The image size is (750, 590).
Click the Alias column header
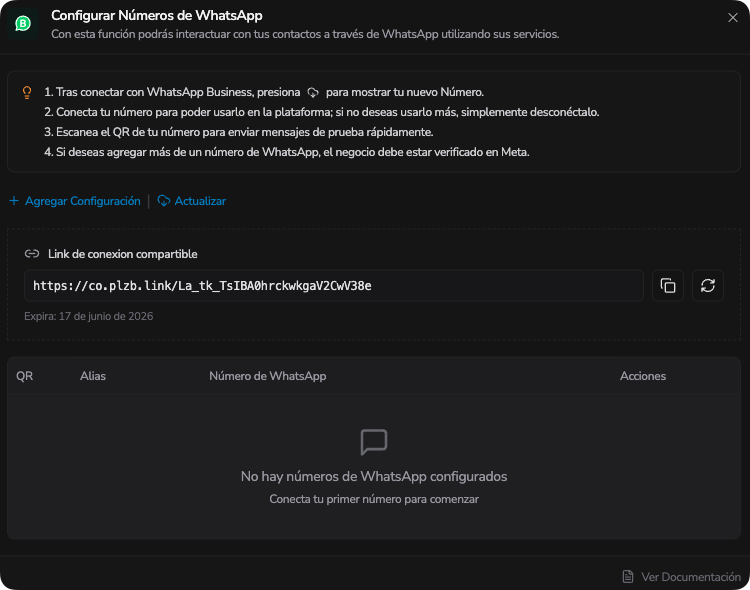[x=93, y=376]
